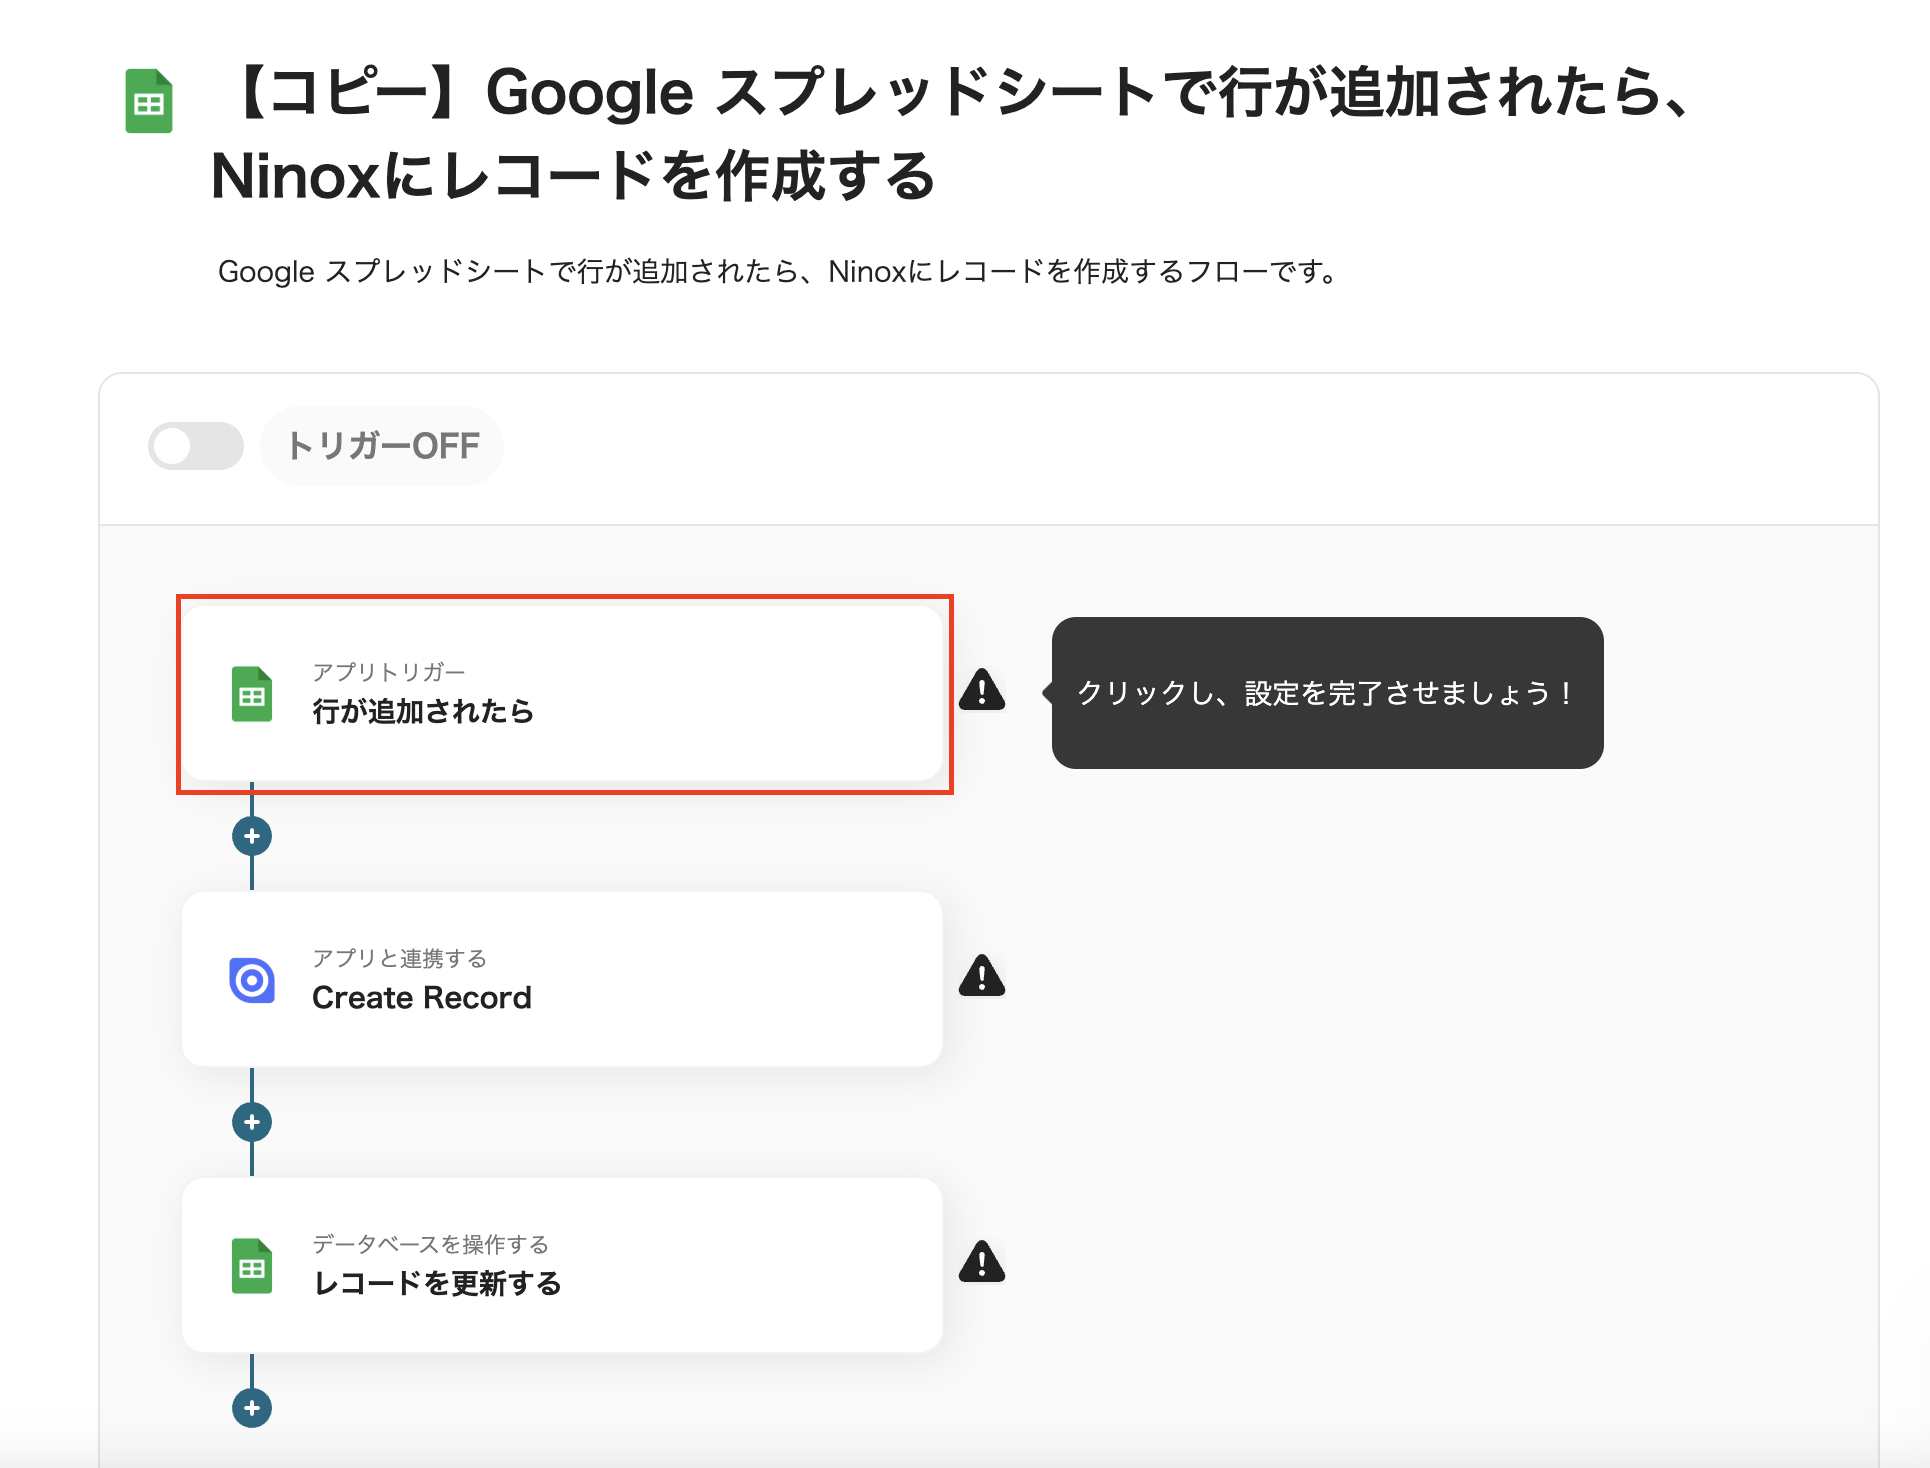Click Google Sheets icon in app trigger step
This screenshot has width=1930, height=1468.
pyautogui.click(x=252, y=694)
